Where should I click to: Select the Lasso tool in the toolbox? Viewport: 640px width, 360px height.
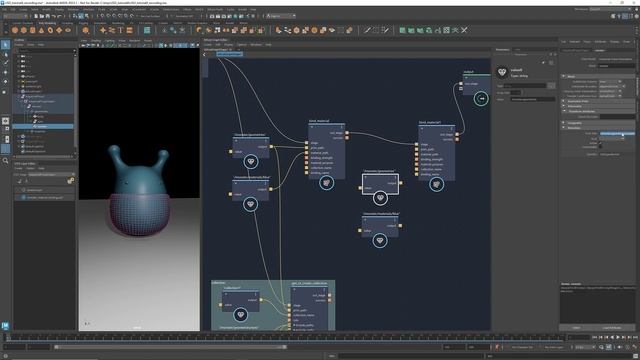point(5,54)
